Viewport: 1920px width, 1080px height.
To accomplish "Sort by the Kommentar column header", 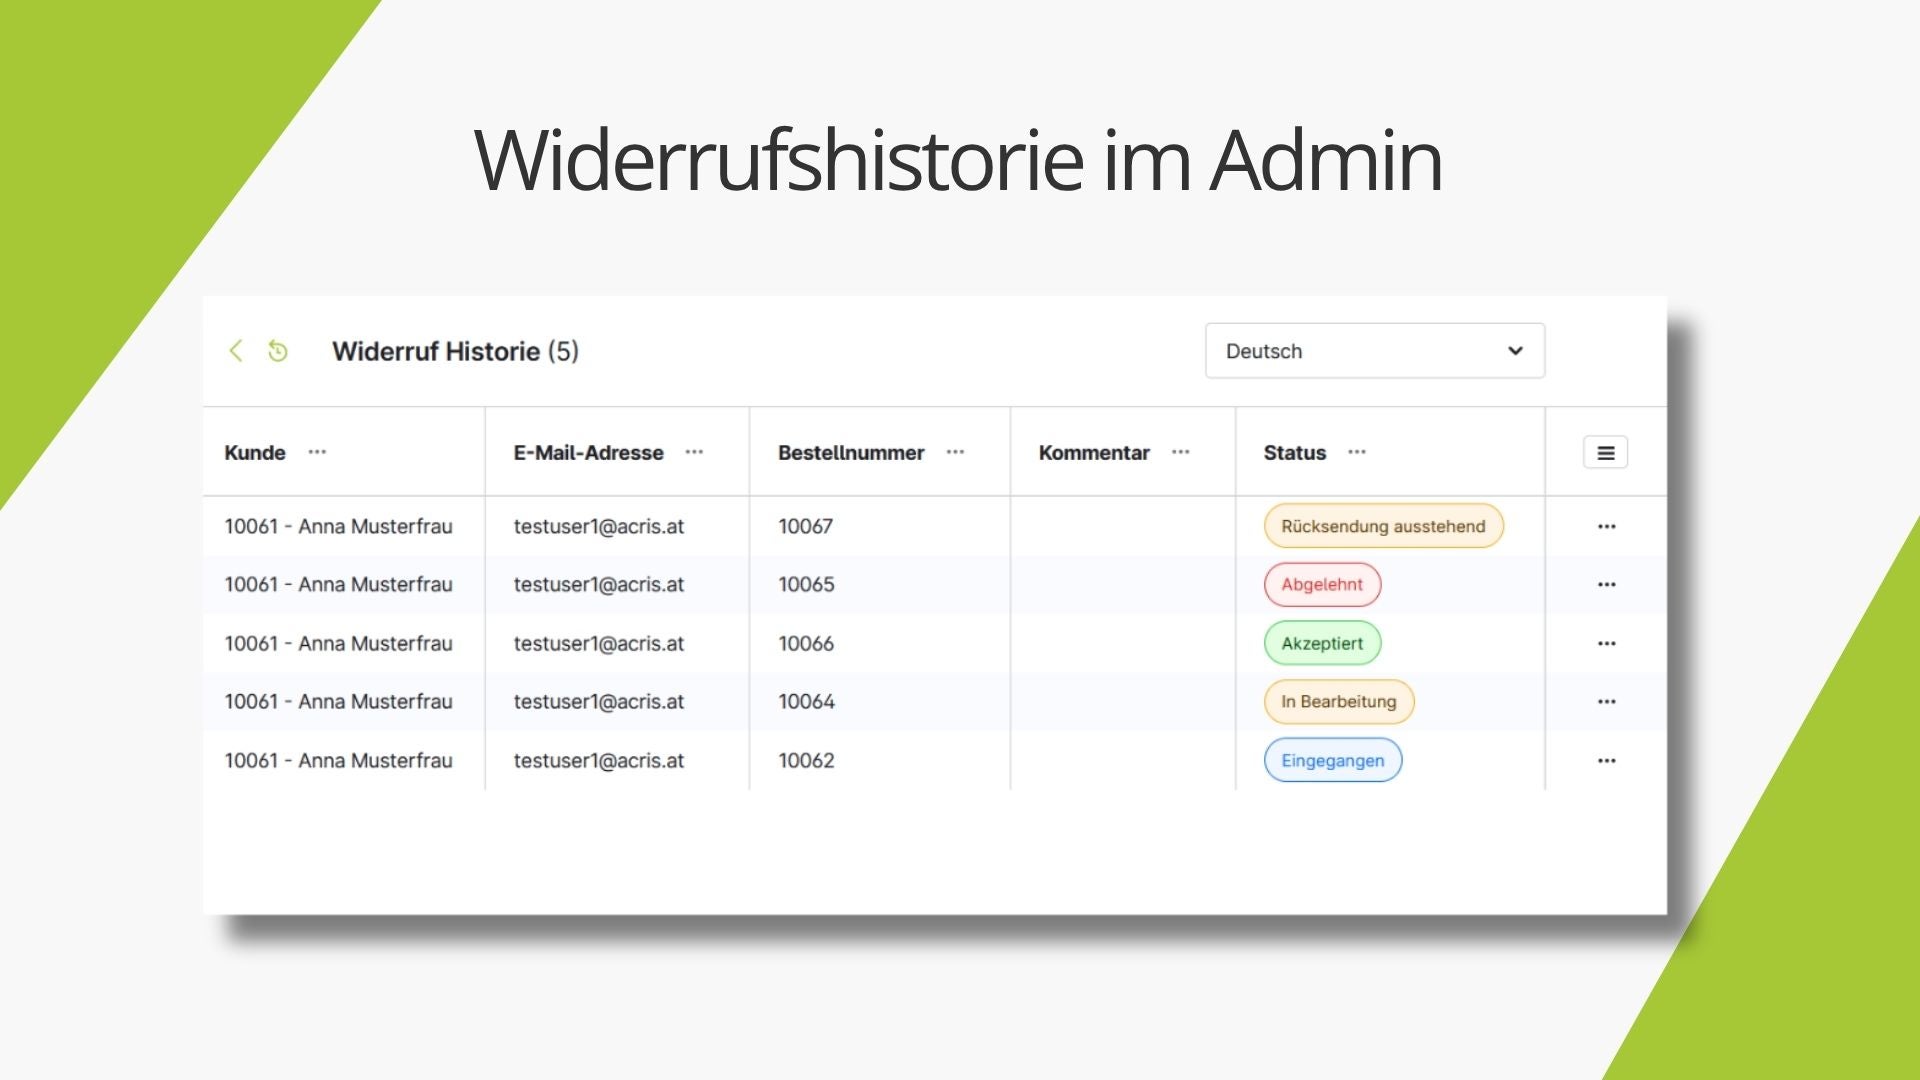I will (1094, 453).
